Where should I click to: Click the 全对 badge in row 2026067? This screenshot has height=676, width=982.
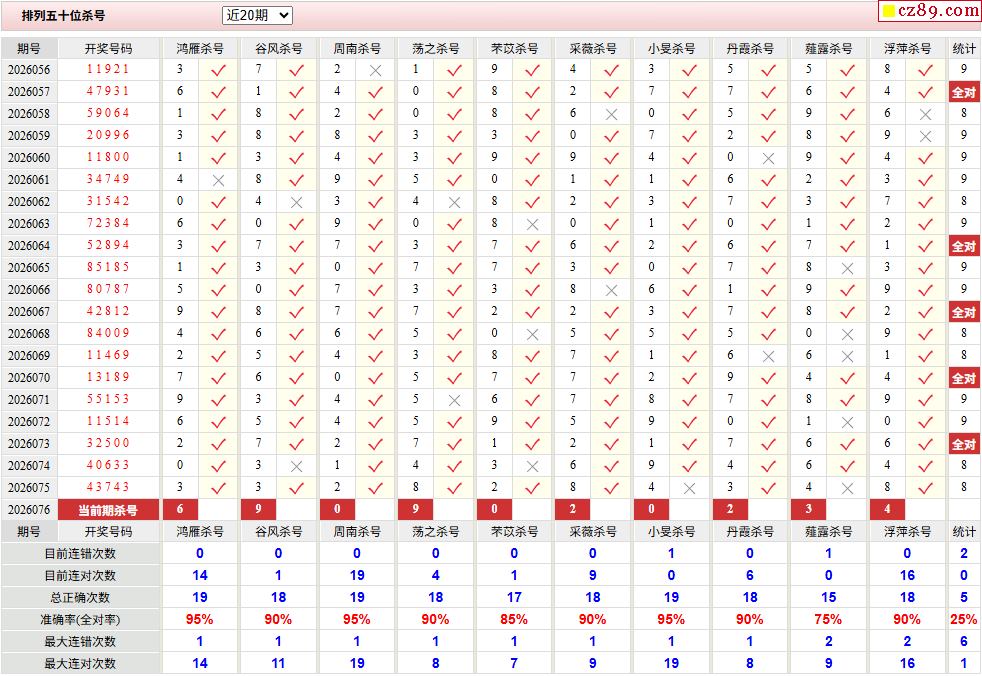964,312
